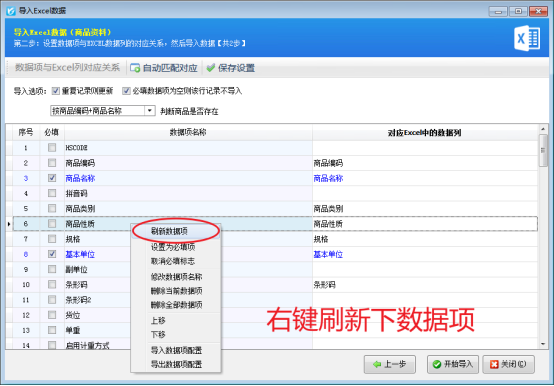Click the row indicator arrow beside row 6

pos(9,224)
